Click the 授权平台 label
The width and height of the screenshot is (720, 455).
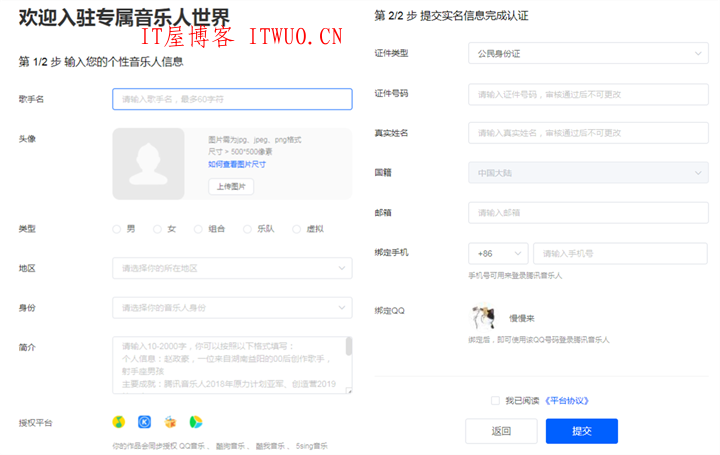pos(35,423)
